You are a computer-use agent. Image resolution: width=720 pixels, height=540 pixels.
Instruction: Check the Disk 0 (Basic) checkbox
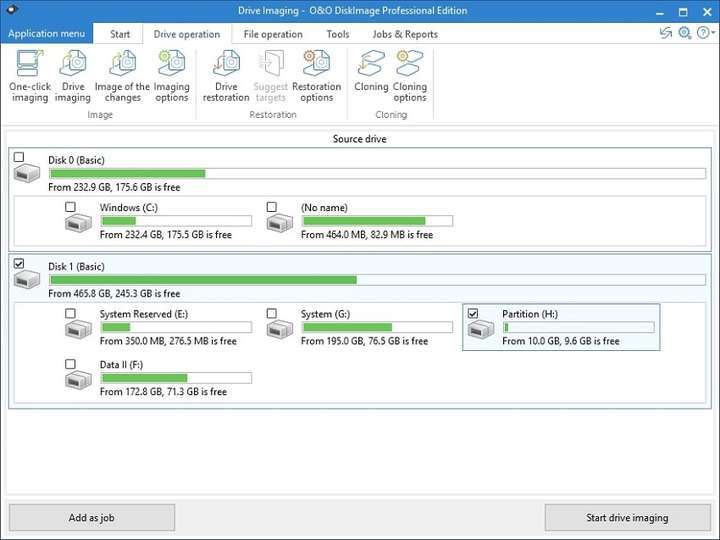click(19, 158)
